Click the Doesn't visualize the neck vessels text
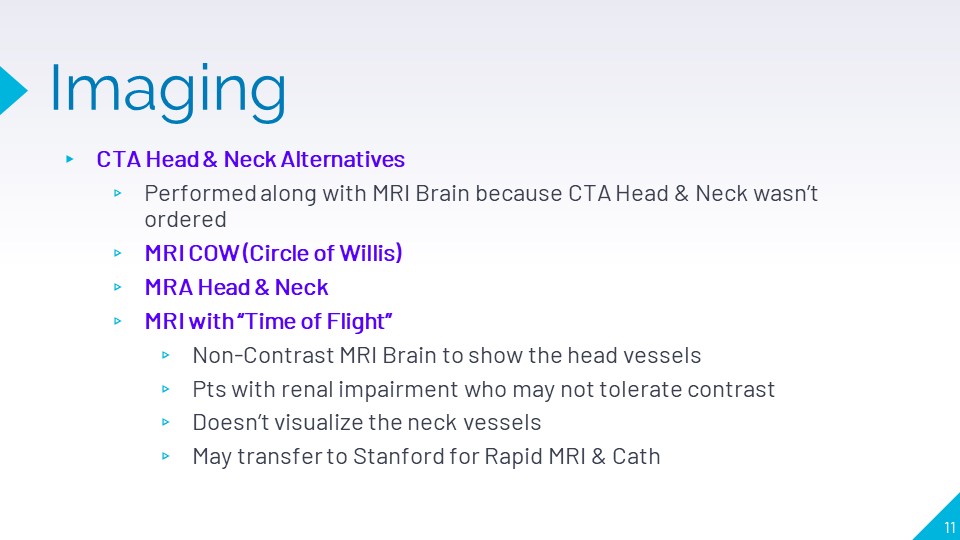960x540 pixels. pos(367,423)
